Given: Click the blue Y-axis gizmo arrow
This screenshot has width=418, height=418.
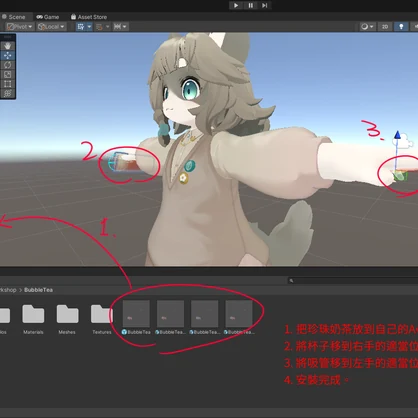Looking at the screenshot, I should click(397, 135).
